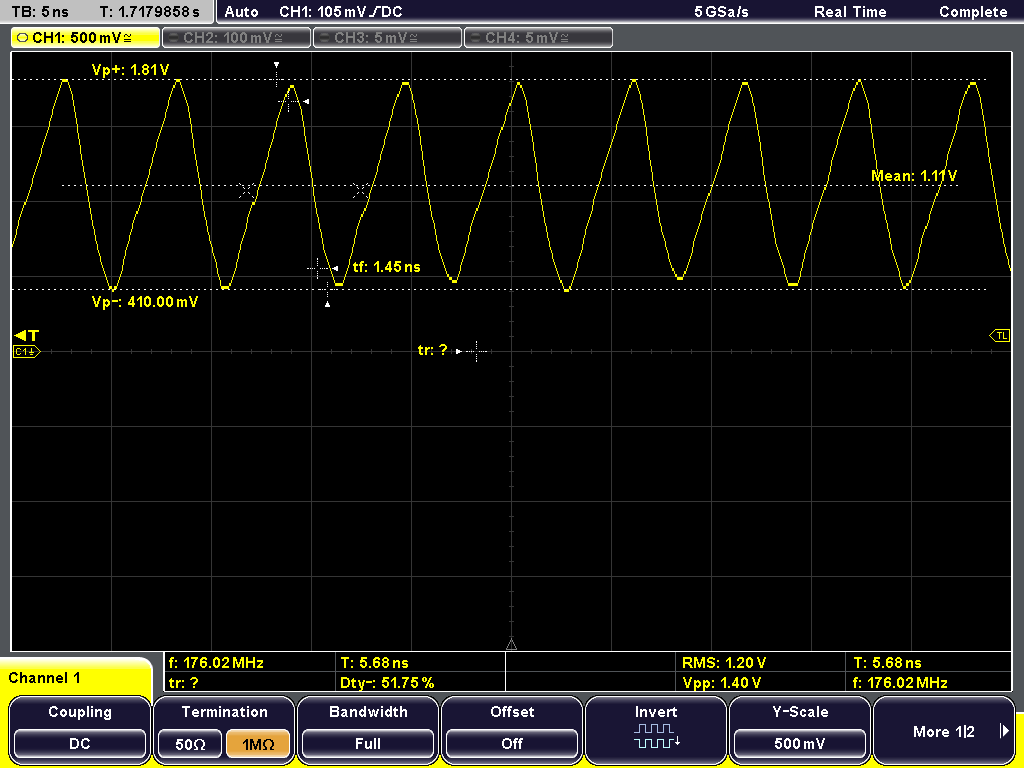Open the Coupling DC selector
Viewport: 1024px width, 768px height.
[x=79, y=745]
